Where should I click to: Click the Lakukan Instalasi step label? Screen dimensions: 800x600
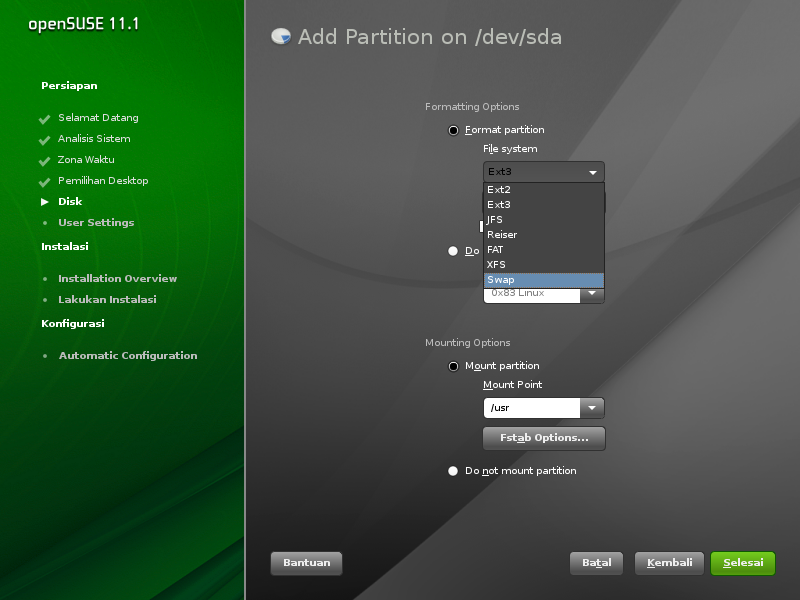coord(107,299)
